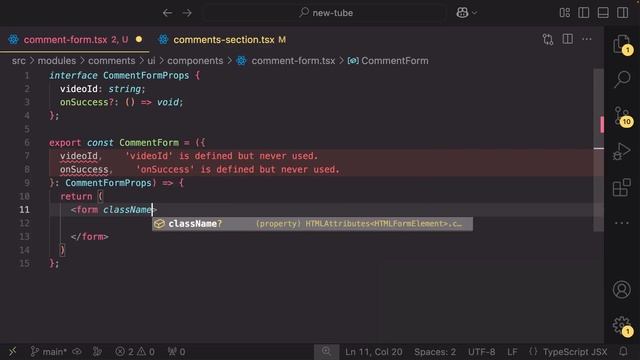The height and width of the screenshot is (360, 640).
Task: Open the Explorer view
Action: pyautogui.click(x=622, y=44)
